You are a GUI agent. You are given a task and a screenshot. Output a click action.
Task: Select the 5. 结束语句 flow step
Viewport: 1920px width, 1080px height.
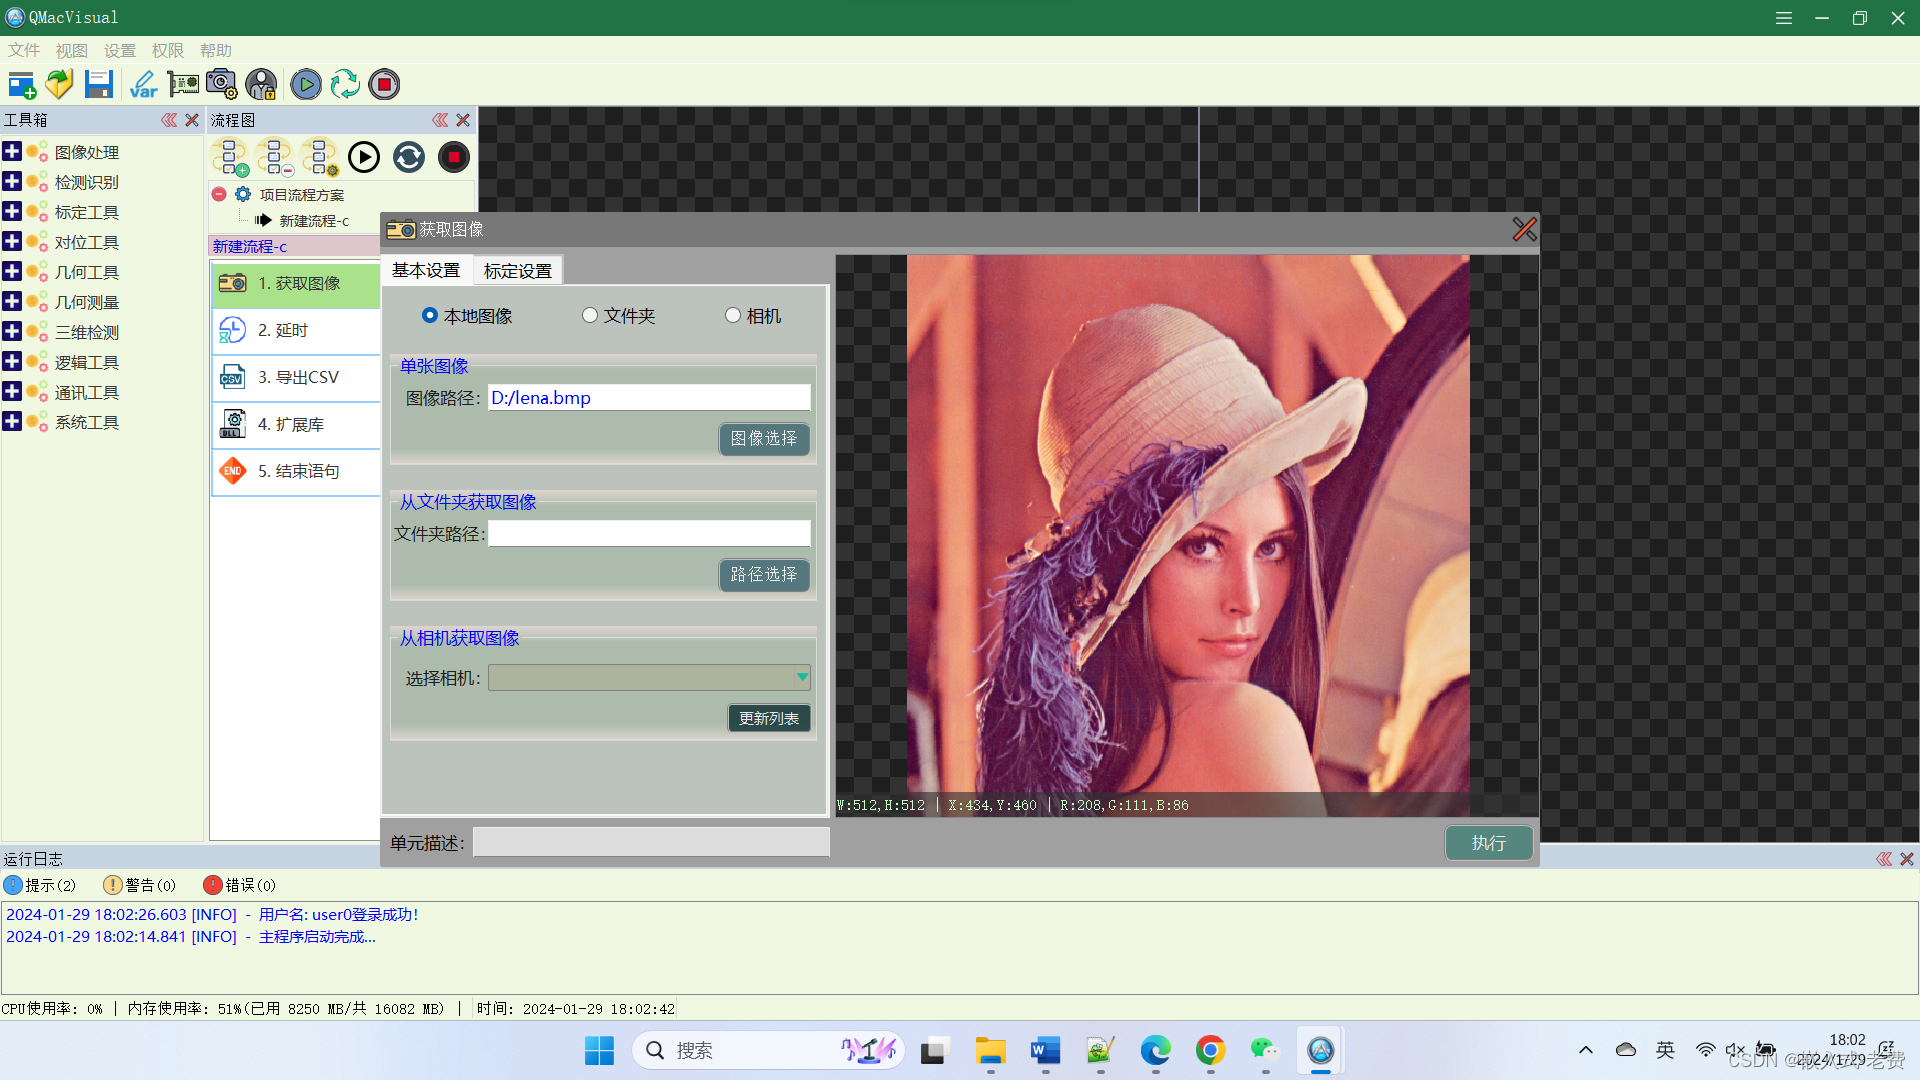click(x=296, y=471)
